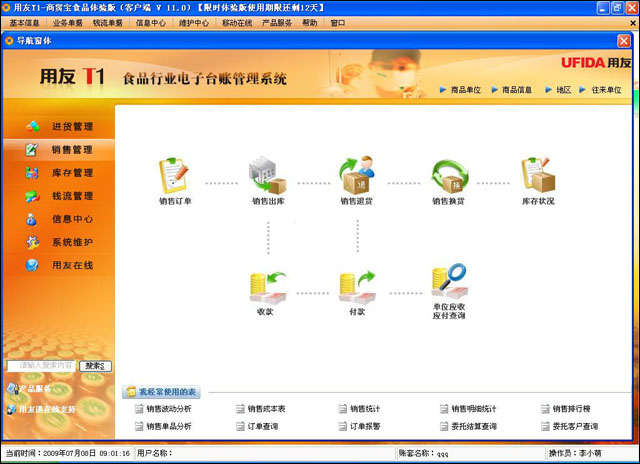The image size is (640, 464).
Task: Open the 钱流单据 menu
Action: (x=108, y=23)
